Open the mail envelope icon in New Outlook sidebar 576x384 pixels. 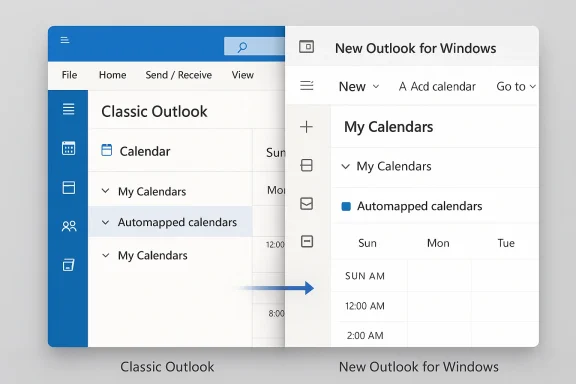(306, 204)
